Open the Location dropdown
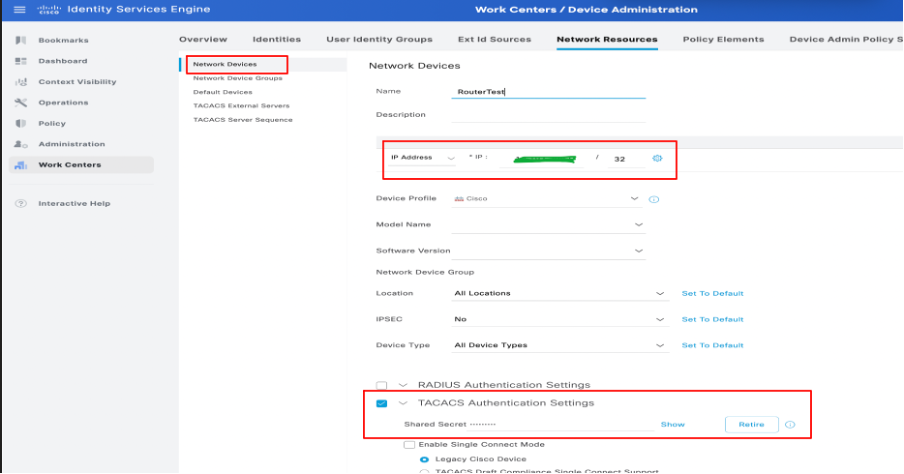904x474 pixels. (560, 294)
